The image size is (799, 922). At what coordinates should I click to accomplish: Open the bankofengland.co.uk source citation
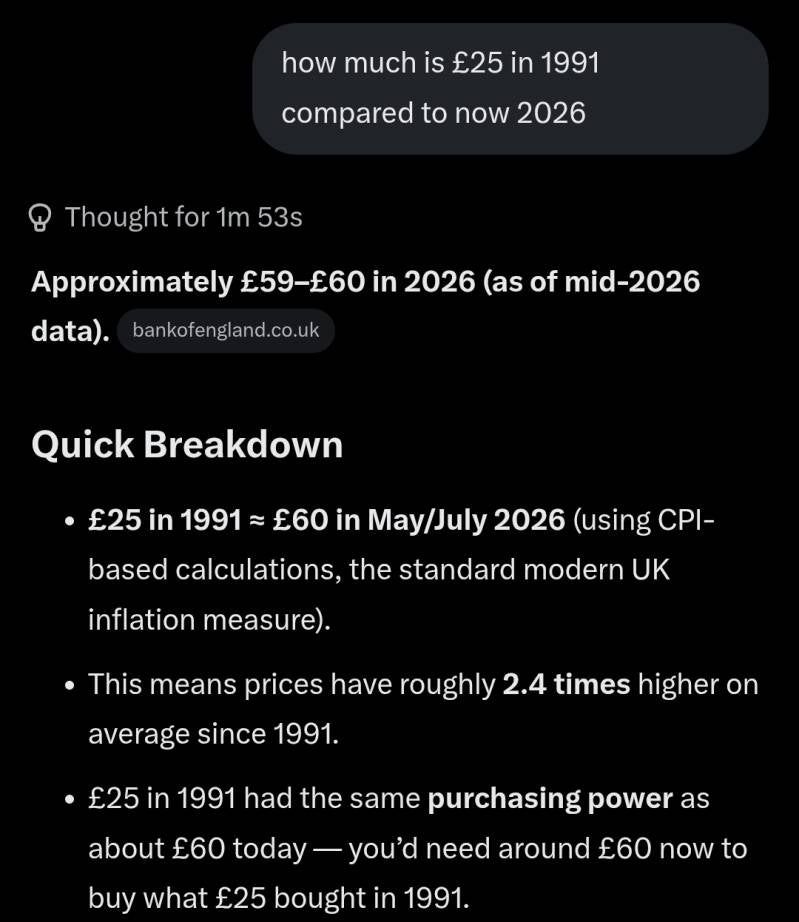pyautogui.click(x=226, y=330)
